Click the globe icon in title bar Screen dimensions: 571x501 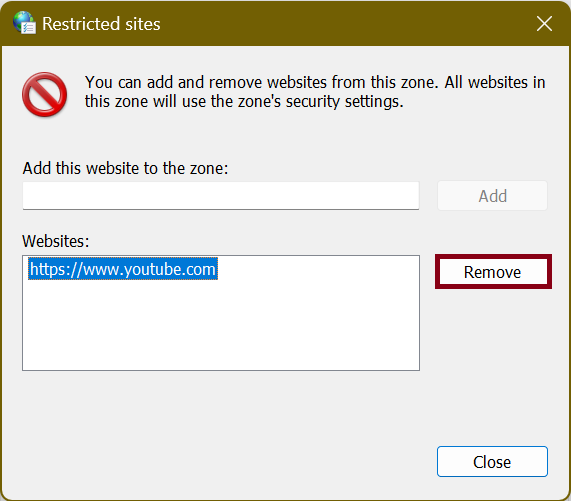tap(24, 23)
